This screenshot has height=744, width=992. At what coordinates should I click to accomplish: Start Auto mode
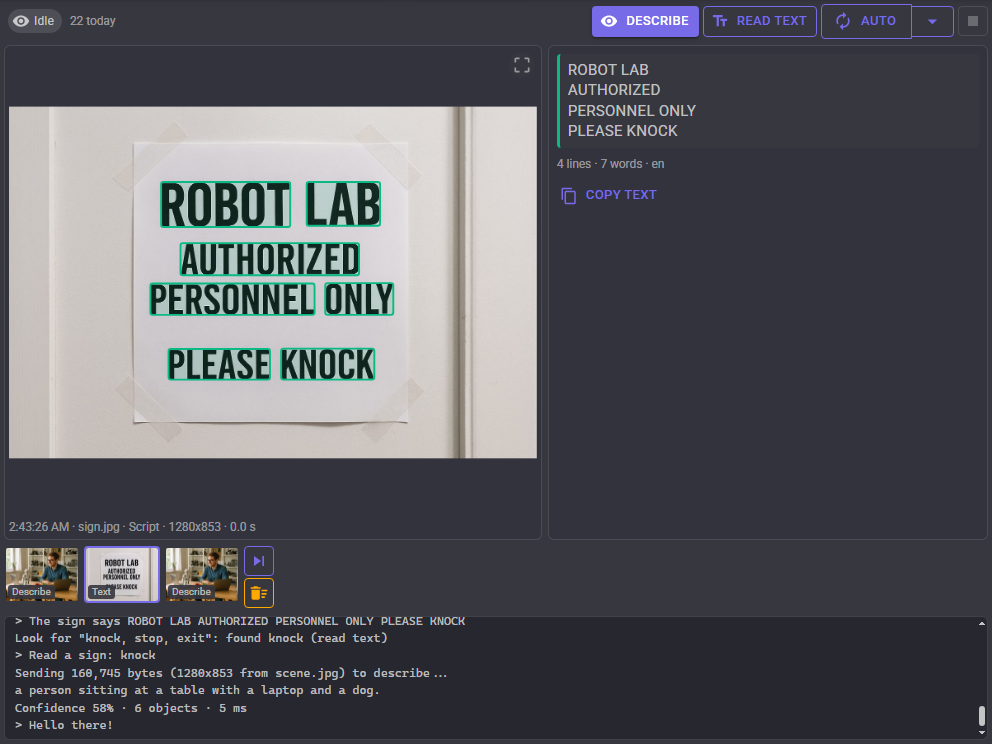[866, 22]
